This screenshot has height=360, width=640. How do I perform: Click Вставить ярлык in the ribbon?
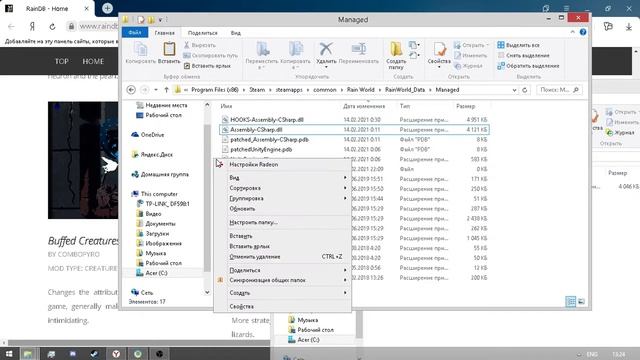pyautogui.click(x=207, y=66)
